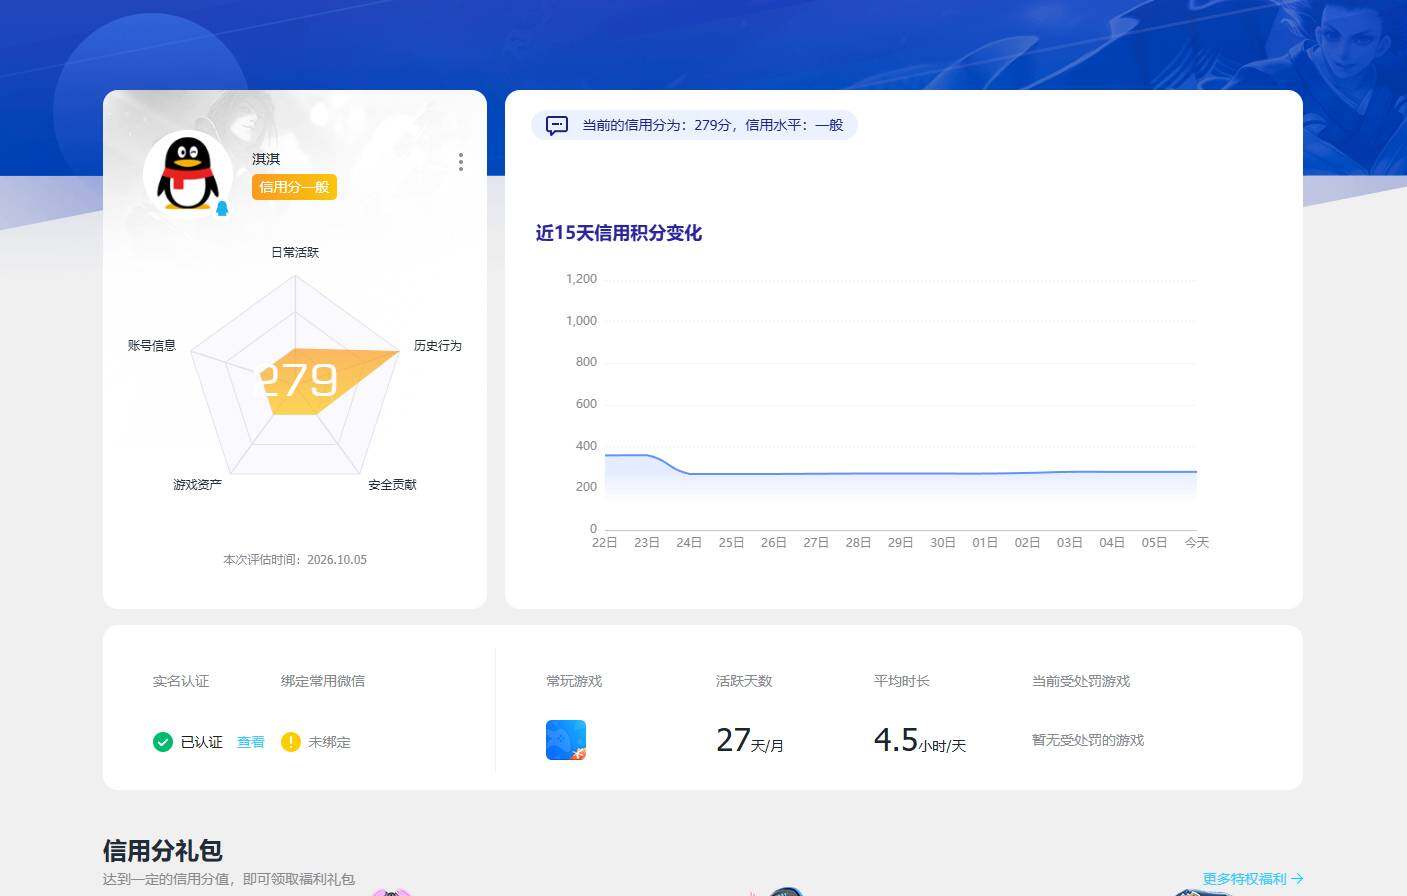Click the 今天 label on the chart axis

(1197, 543)
